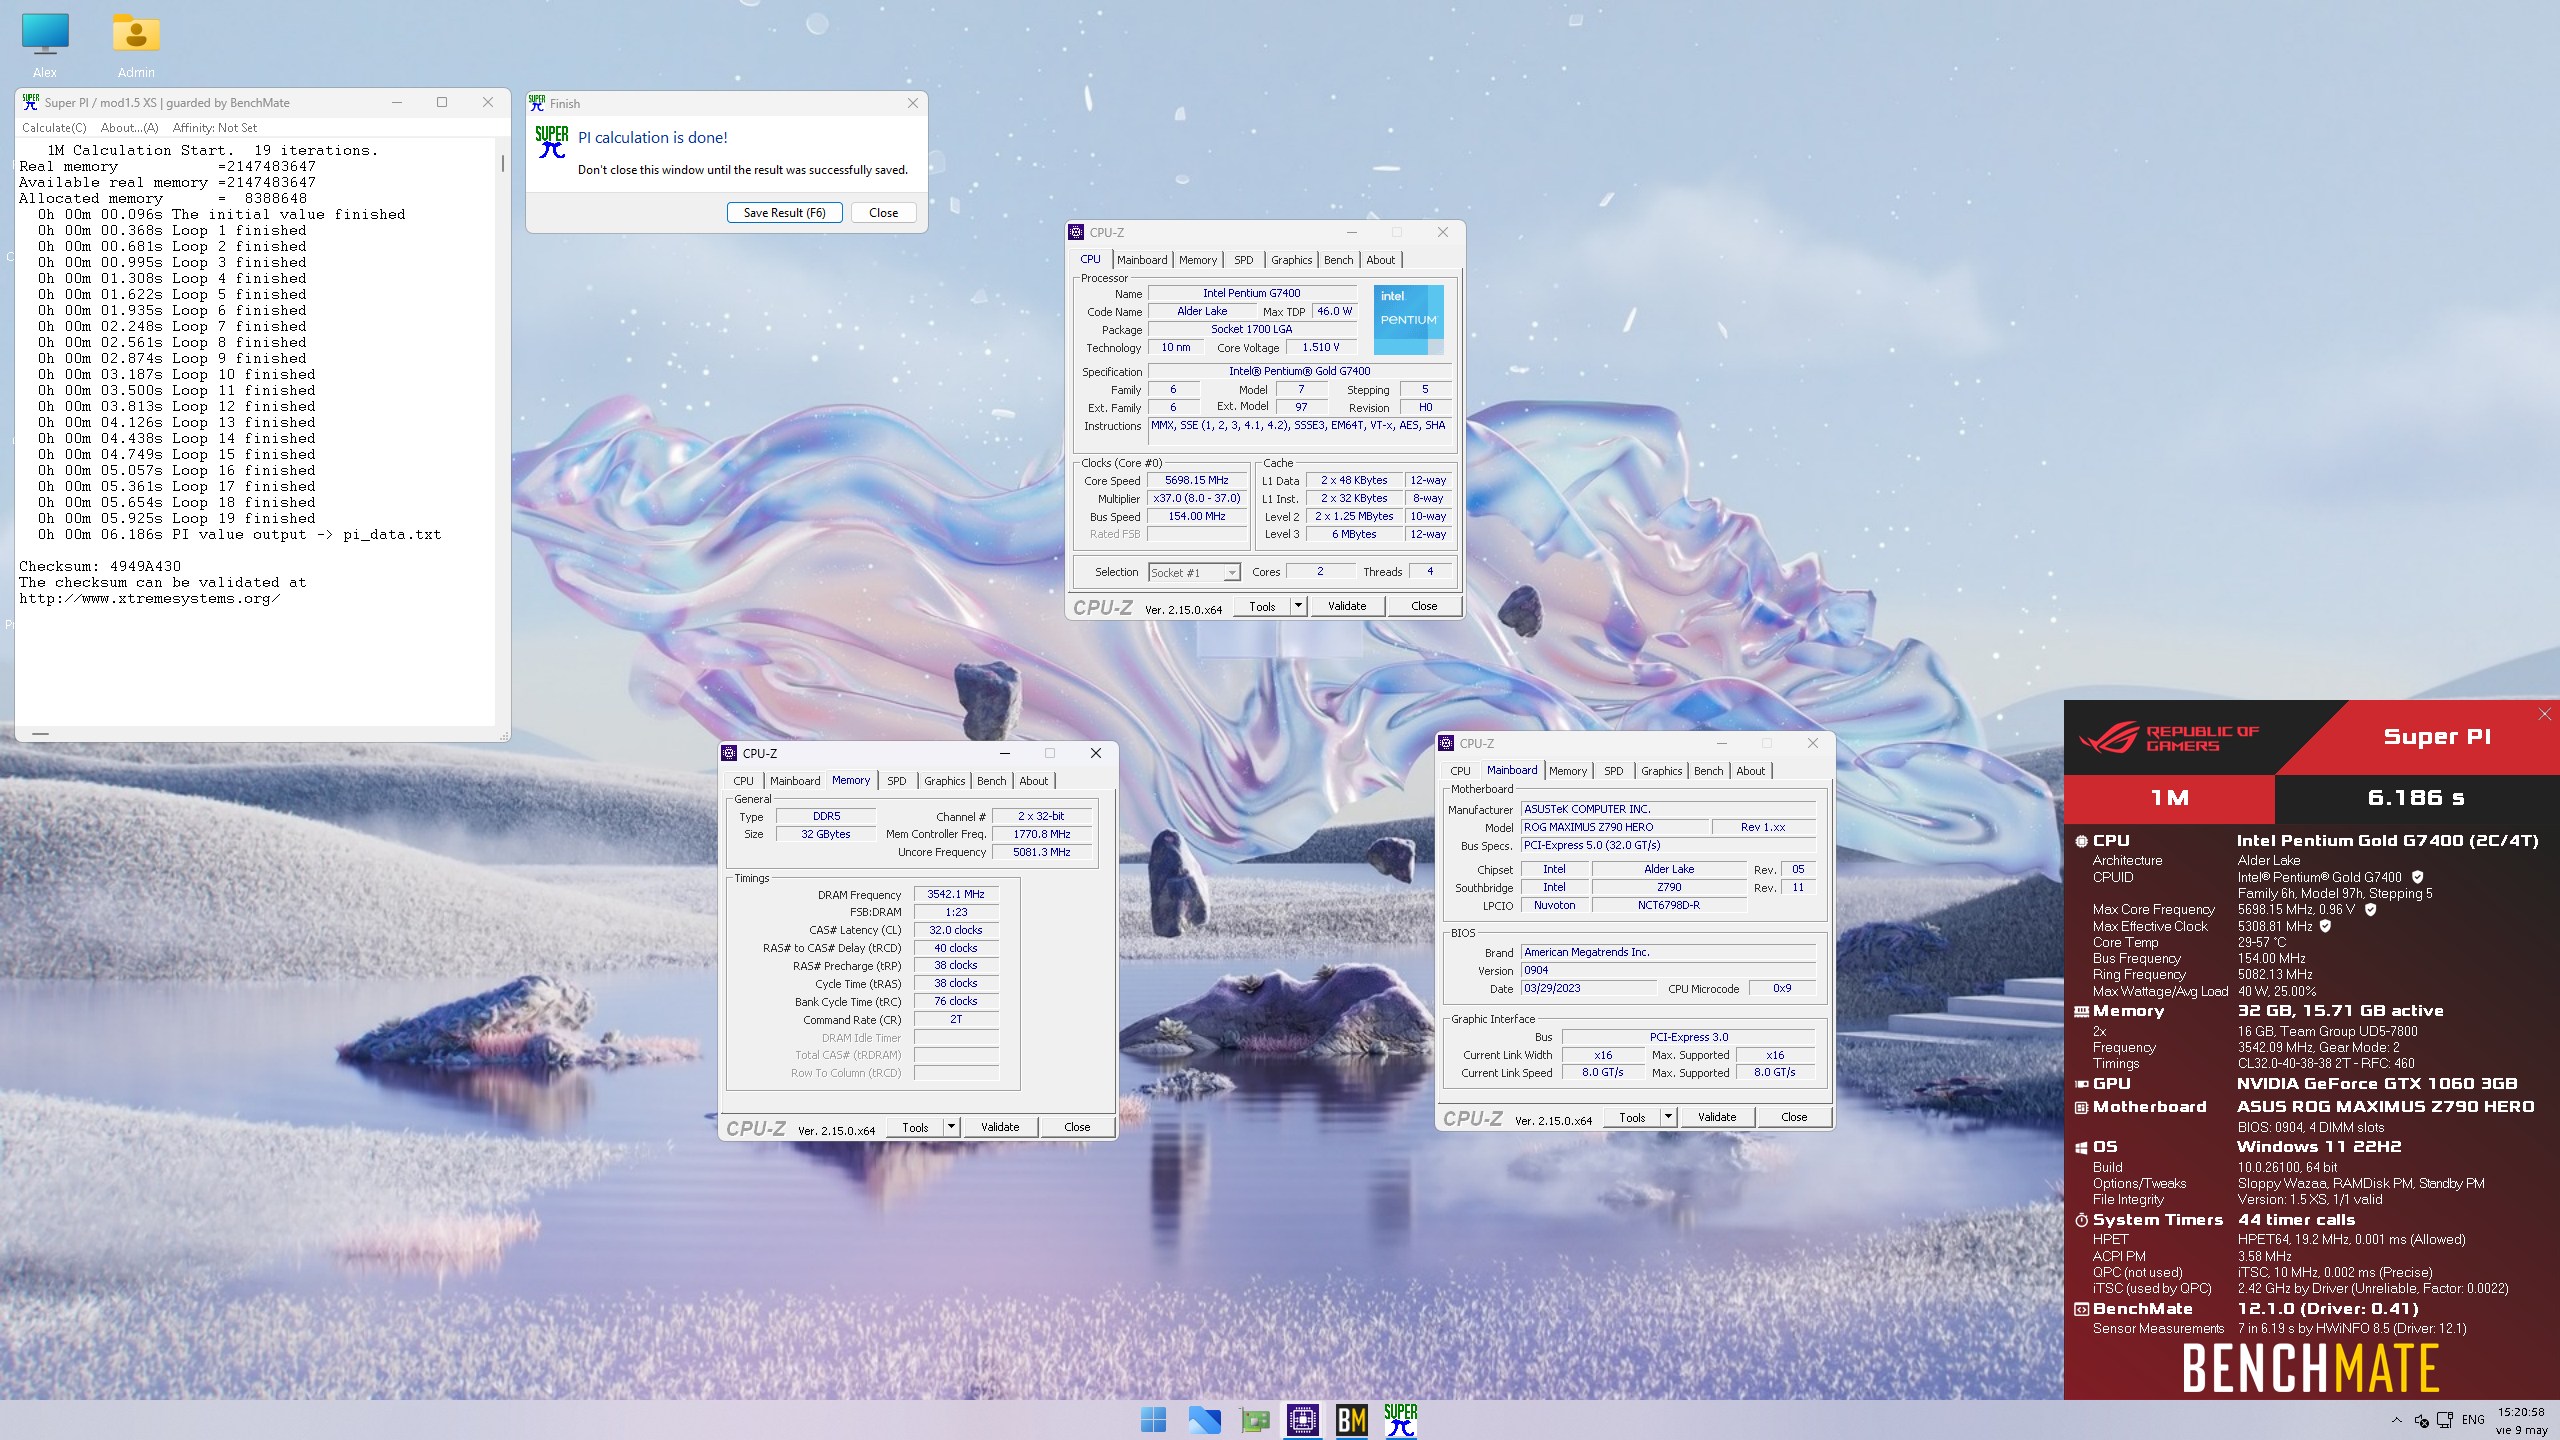Click the Super PI window title icon

tap(31, 102)
